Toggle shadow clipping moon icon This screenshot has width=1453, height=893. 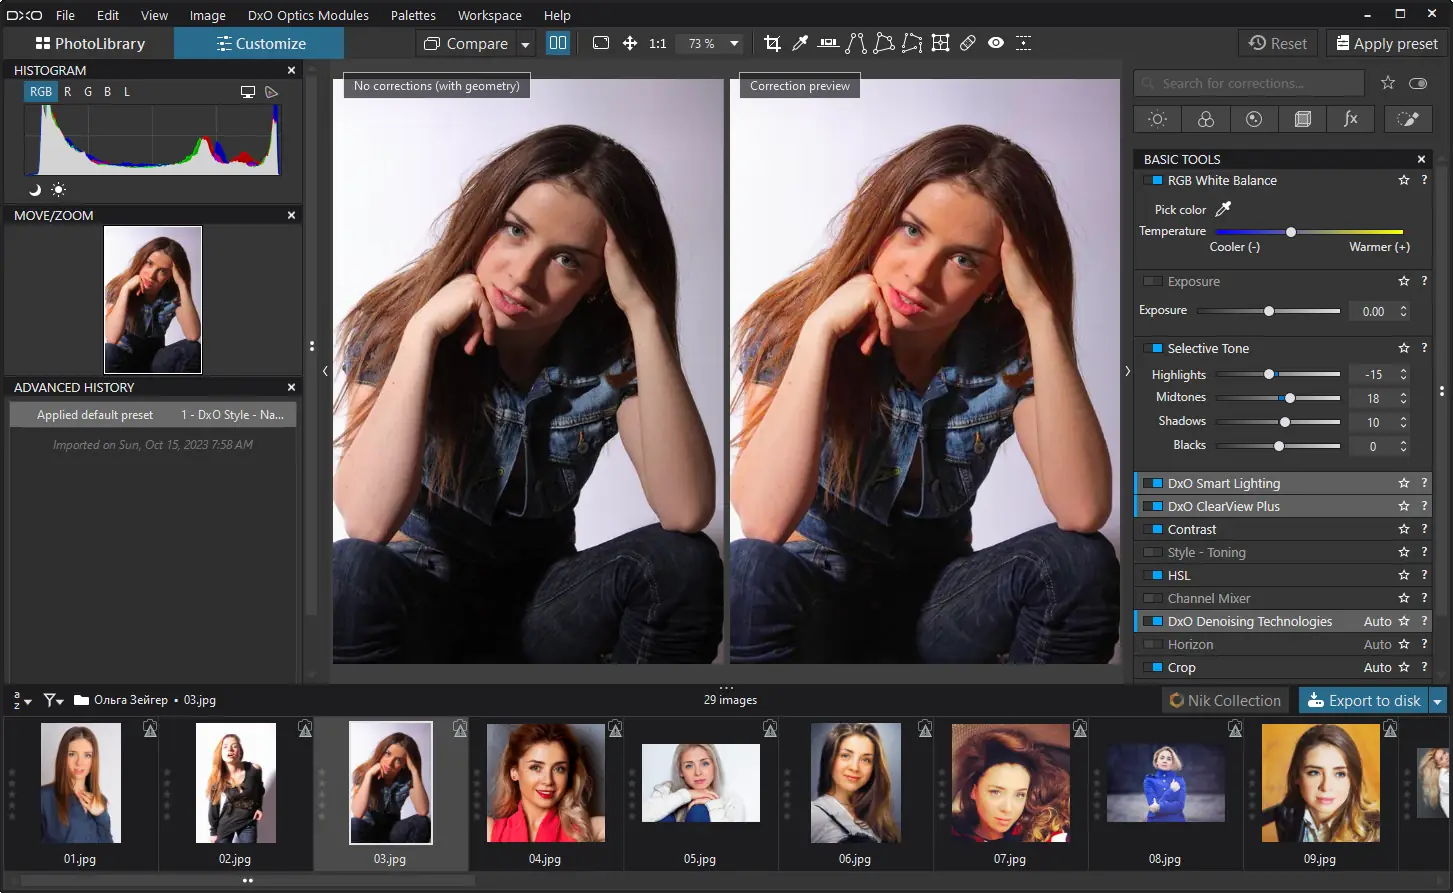tap(35, 189)
